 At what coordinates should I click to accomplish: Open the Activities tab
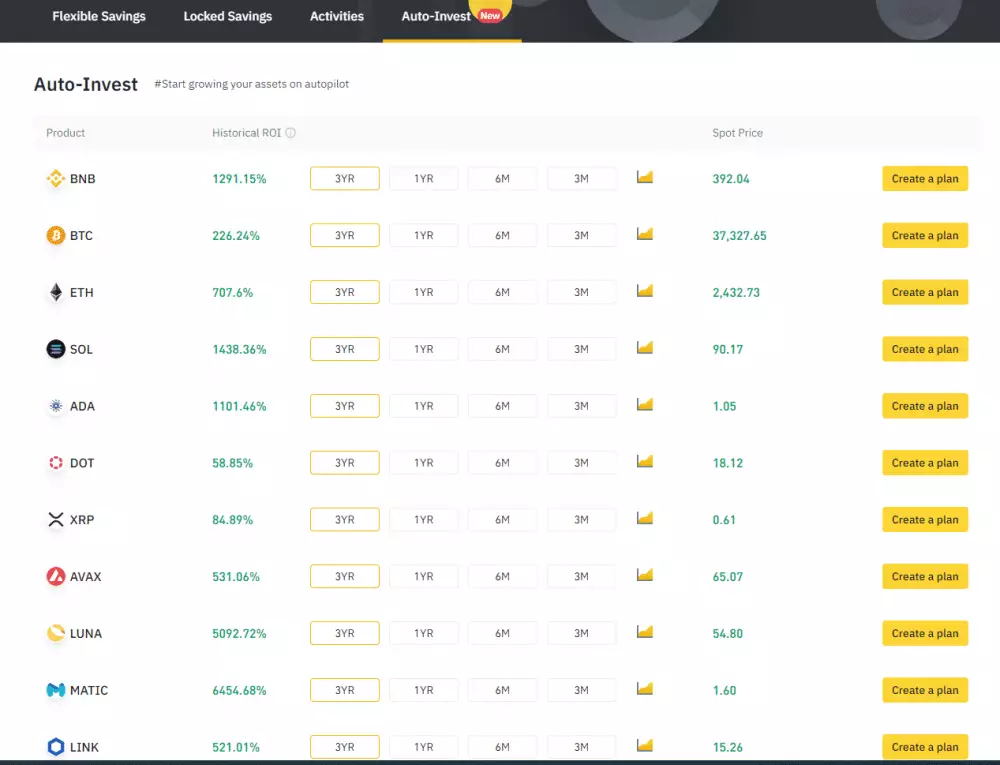tap(336, 16)
